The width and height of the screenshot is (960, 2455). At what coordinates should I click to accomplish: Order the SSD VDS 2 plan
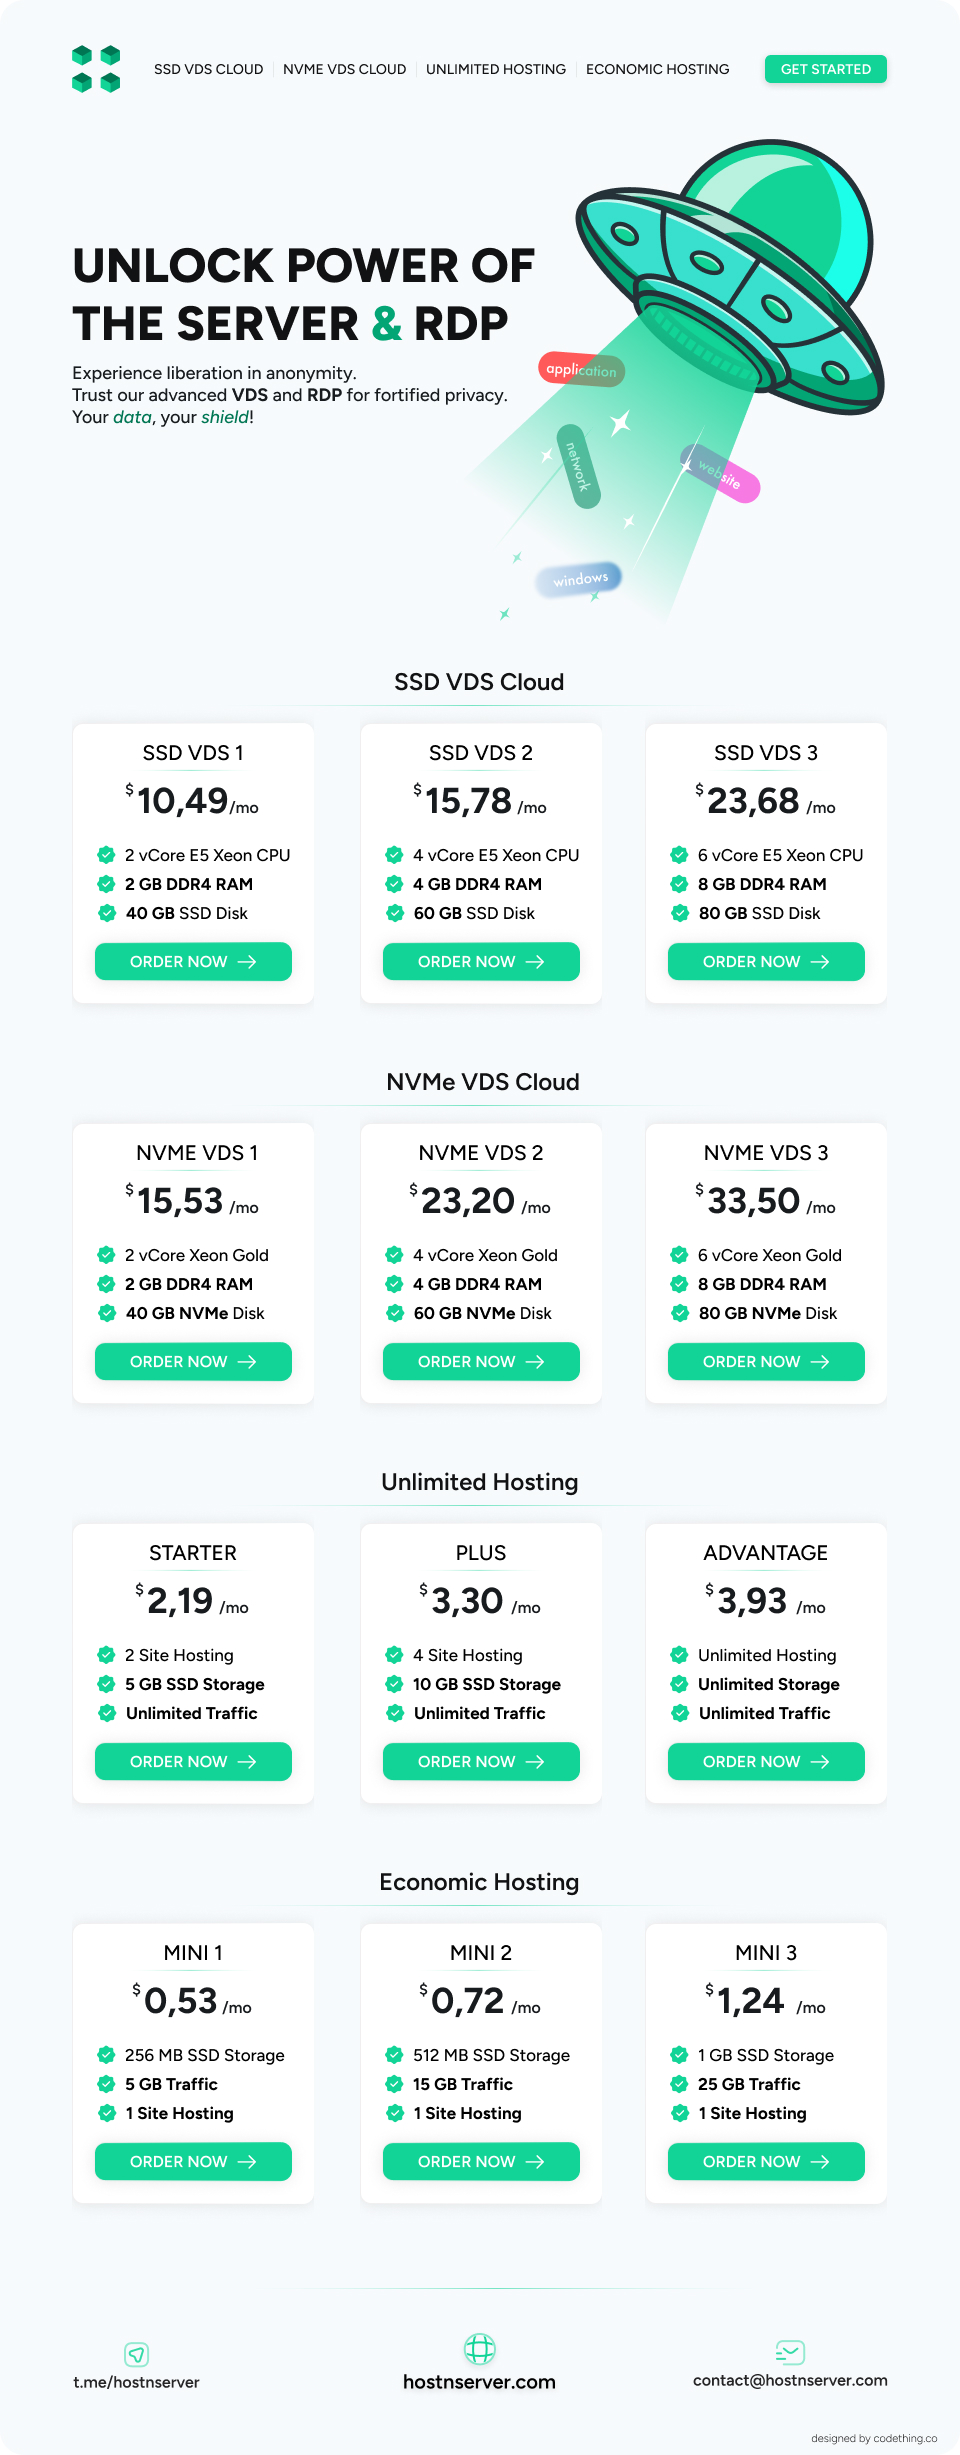pyautogui.click(x=481, y=962)
